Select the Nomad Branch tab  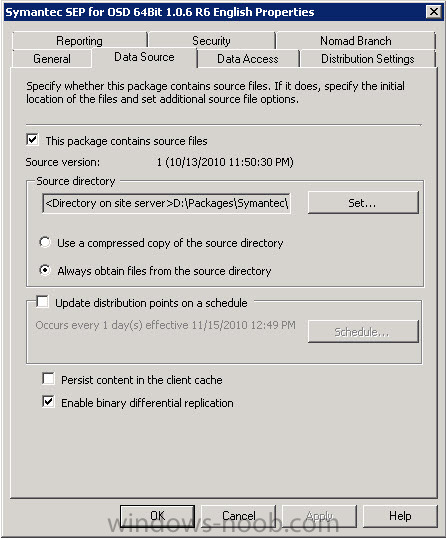tap(356, 41)
